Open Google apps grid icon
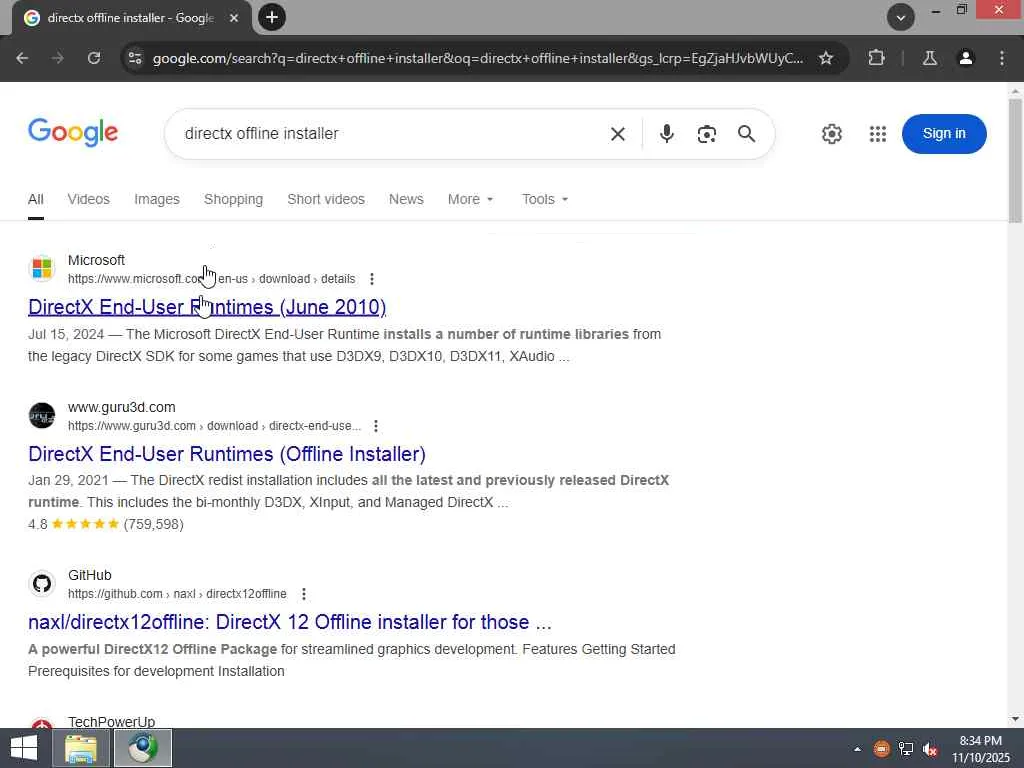This screenshot has width=1024, height=768. pos(878,134)
